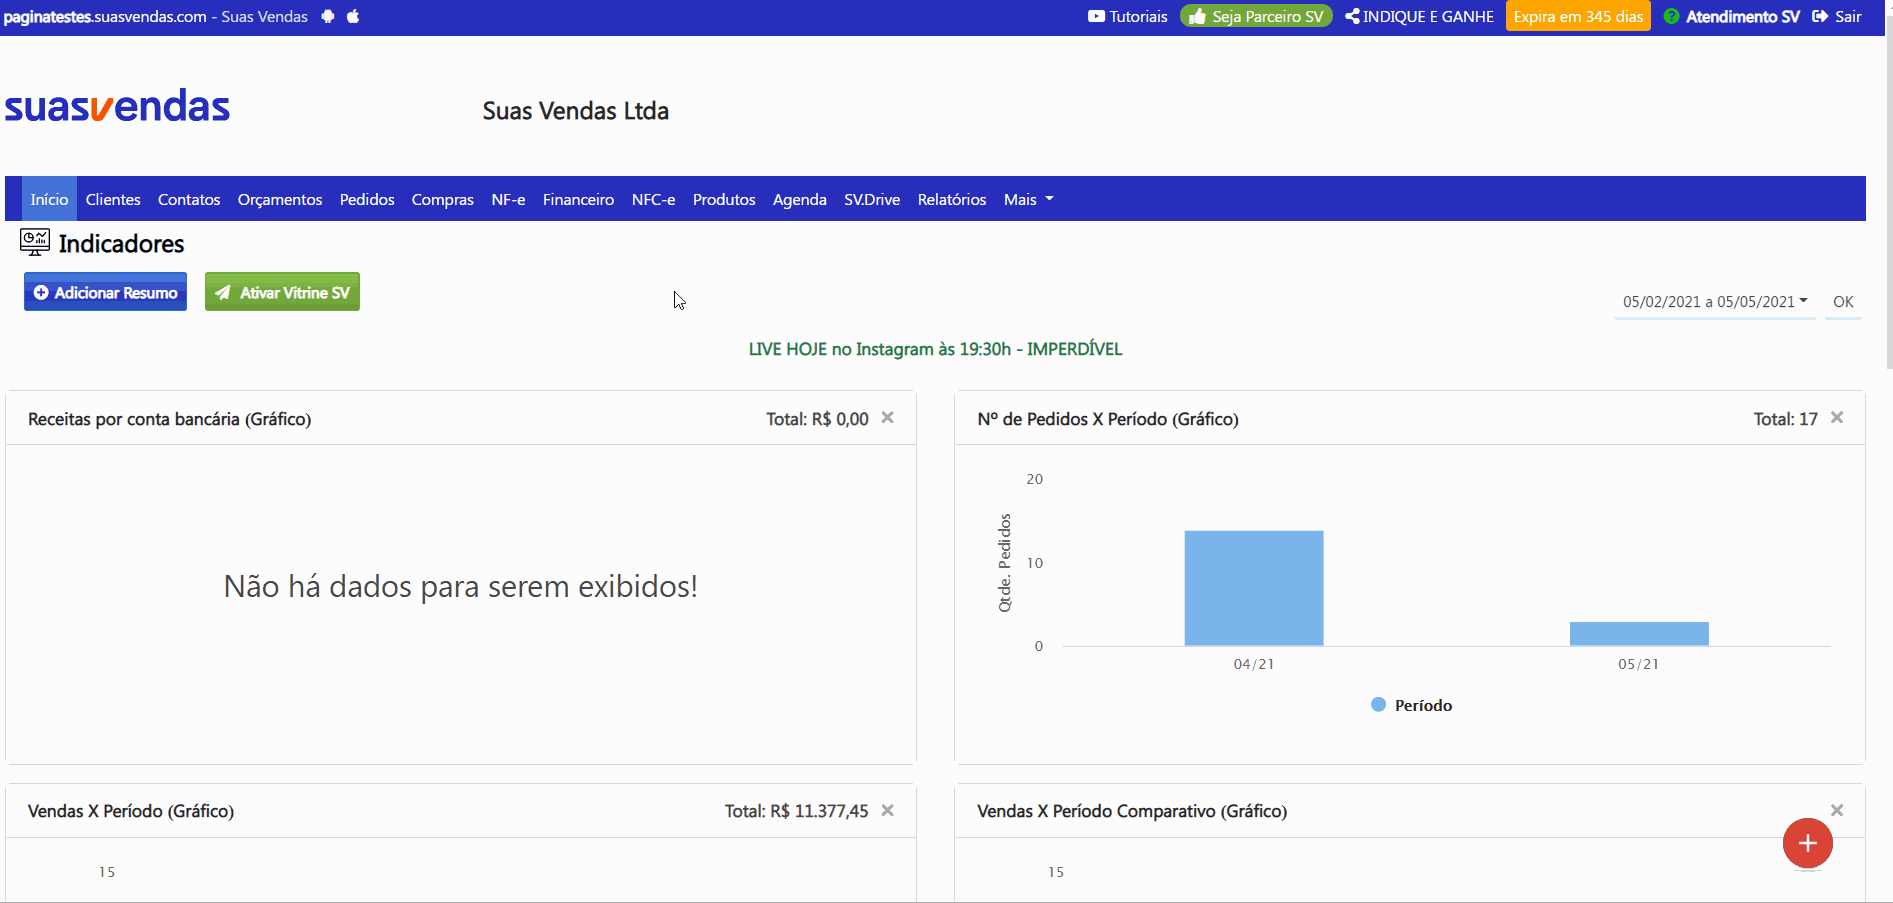1893x903 pixels.
Task: Click the Ativar Vitrine SV button
Action: pos(282,292)
